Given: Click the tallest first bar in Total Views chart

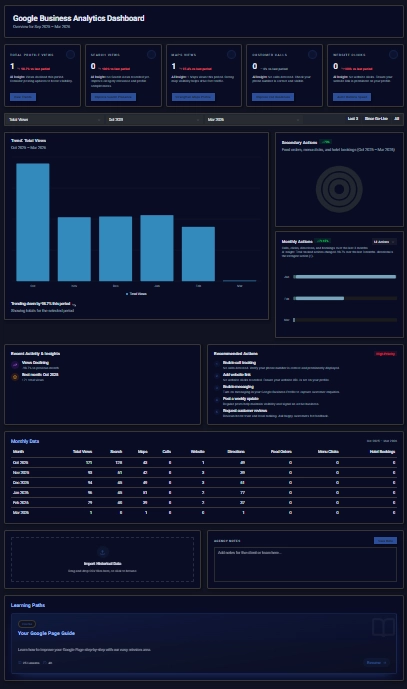Looking at the screenshot, I should pyautogui.click(x=33, y=222).
